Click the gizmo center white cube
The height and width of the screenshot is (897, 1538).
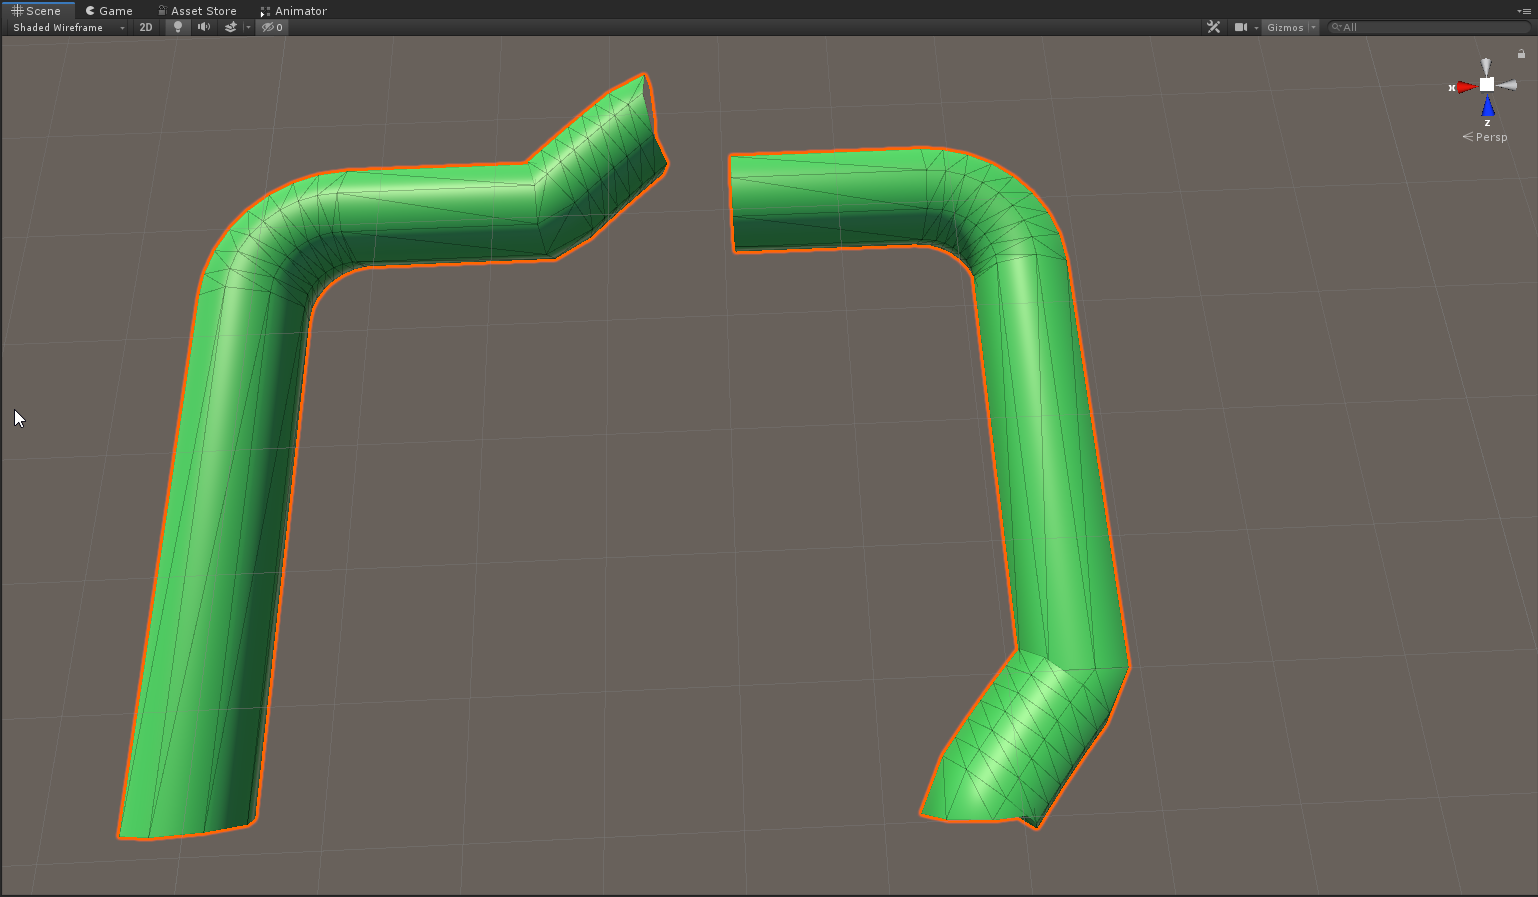(1487, 84)
